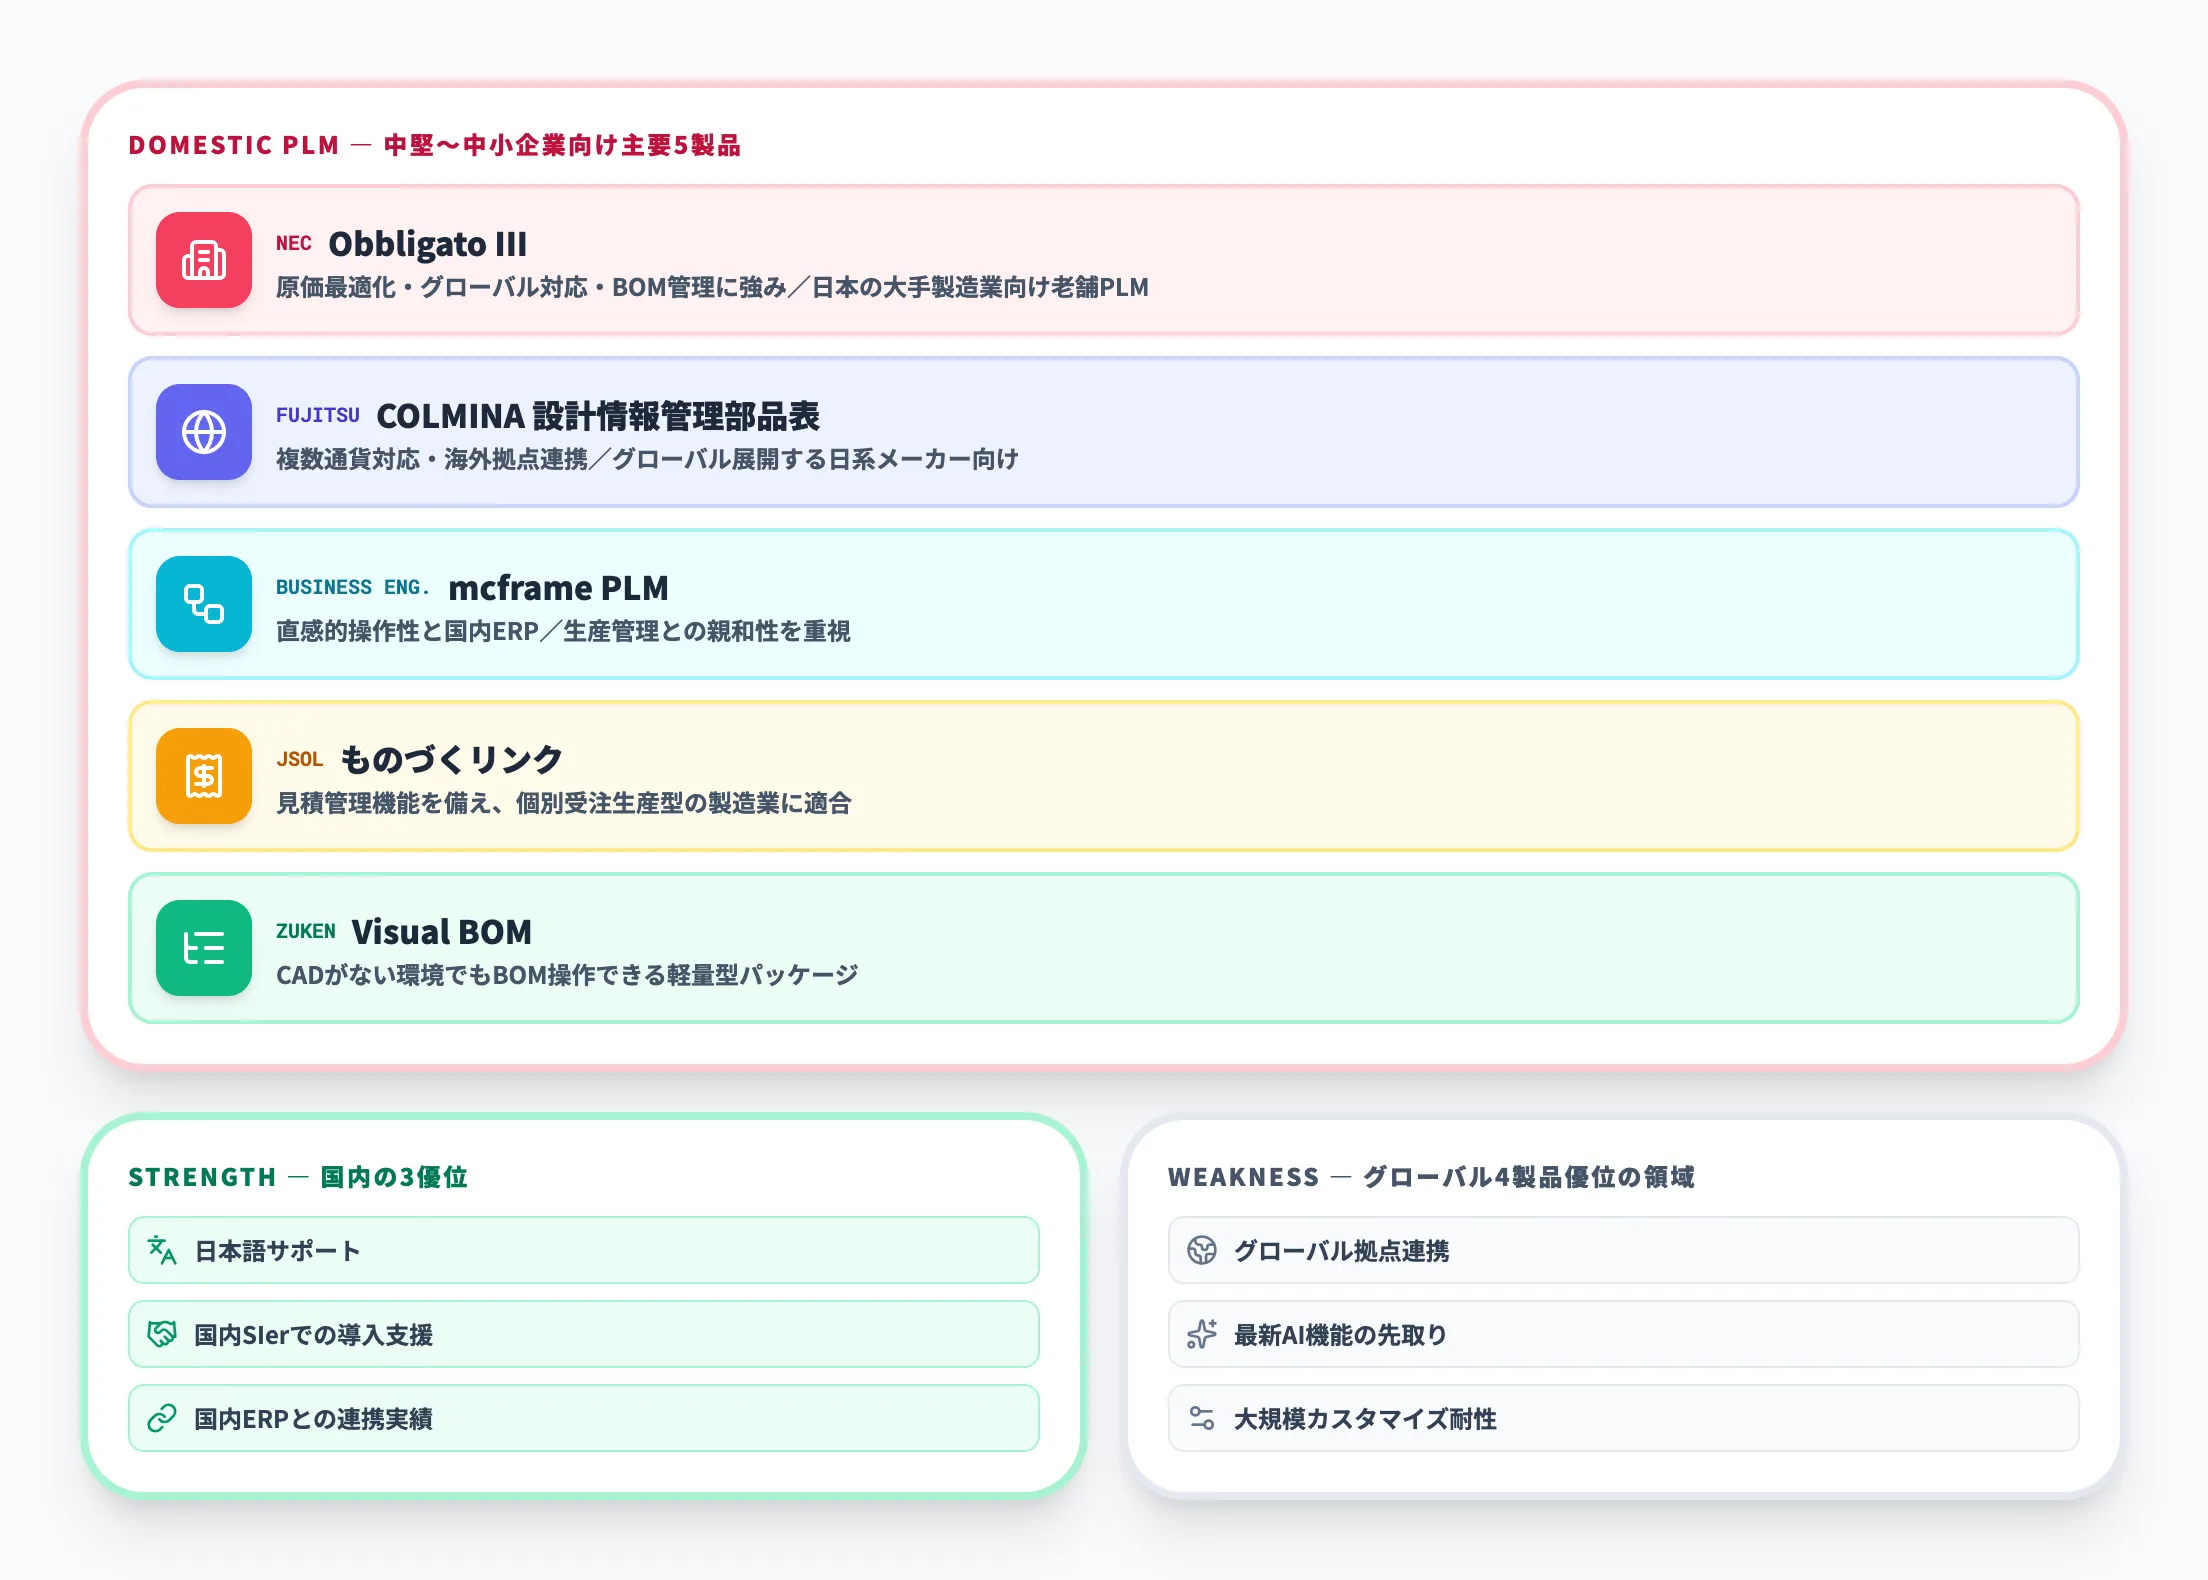
Task: Click the 最新AI機能の先取り weakness item
Action: 1624,1334
